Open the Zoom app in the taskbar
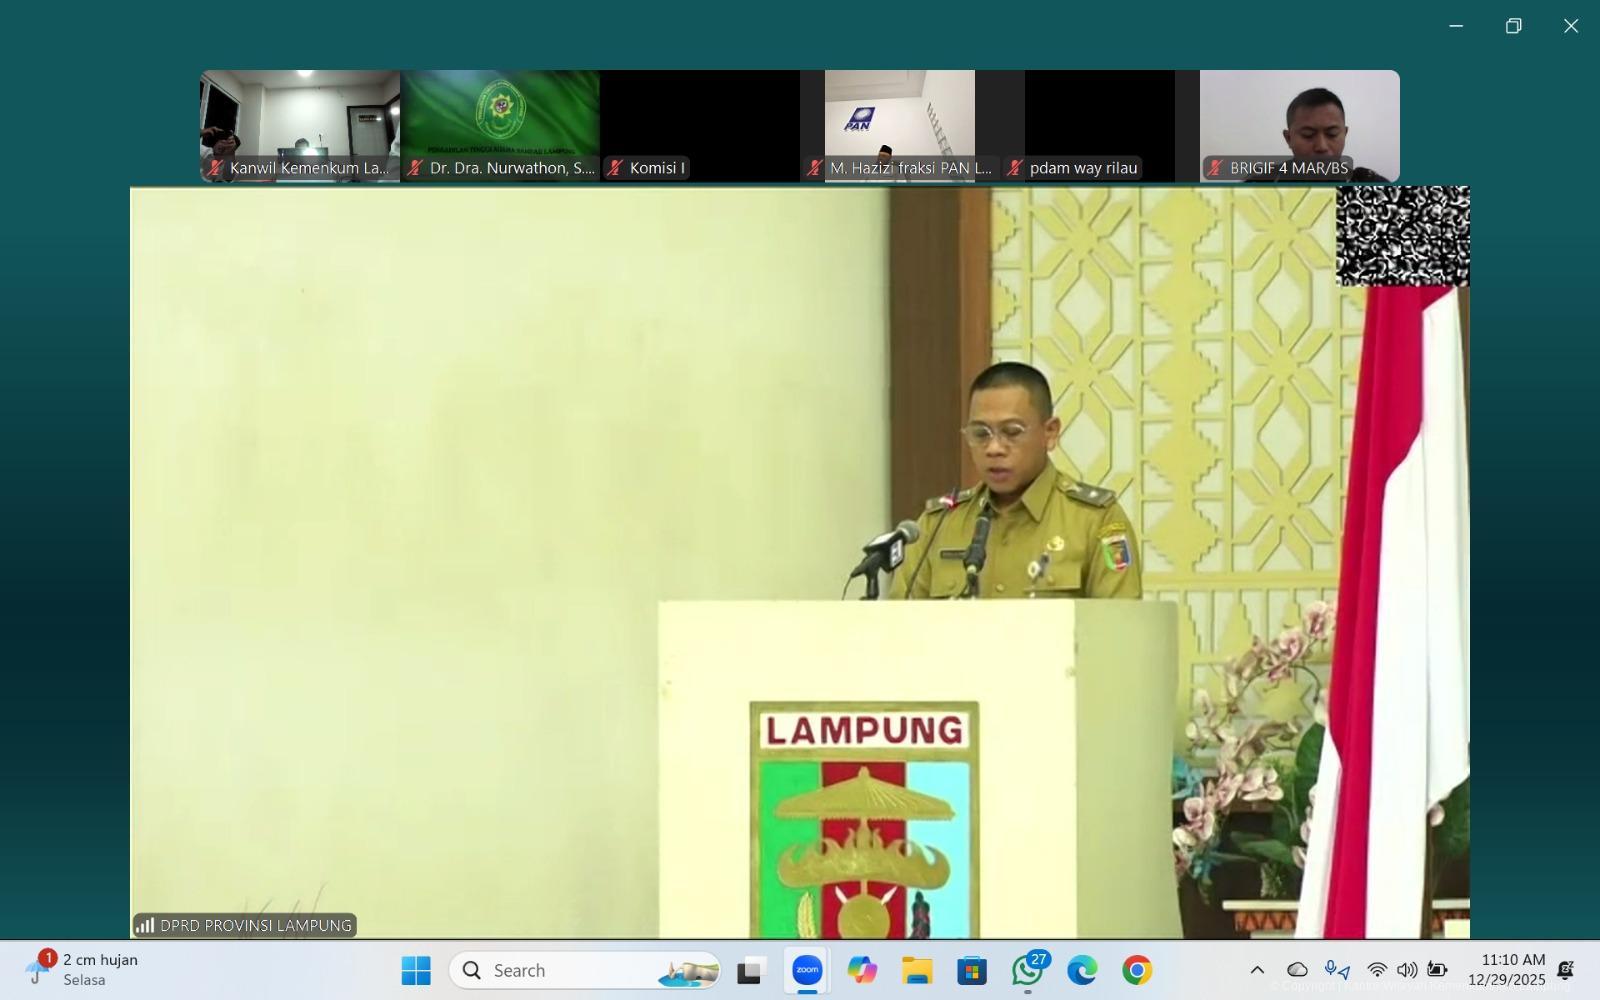 pos(806,970)
